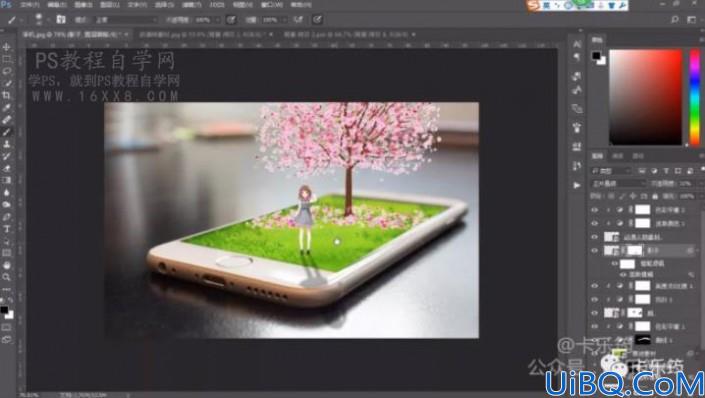Open the Image menu
The image size is (705, 398).
(x=83, y=5)
